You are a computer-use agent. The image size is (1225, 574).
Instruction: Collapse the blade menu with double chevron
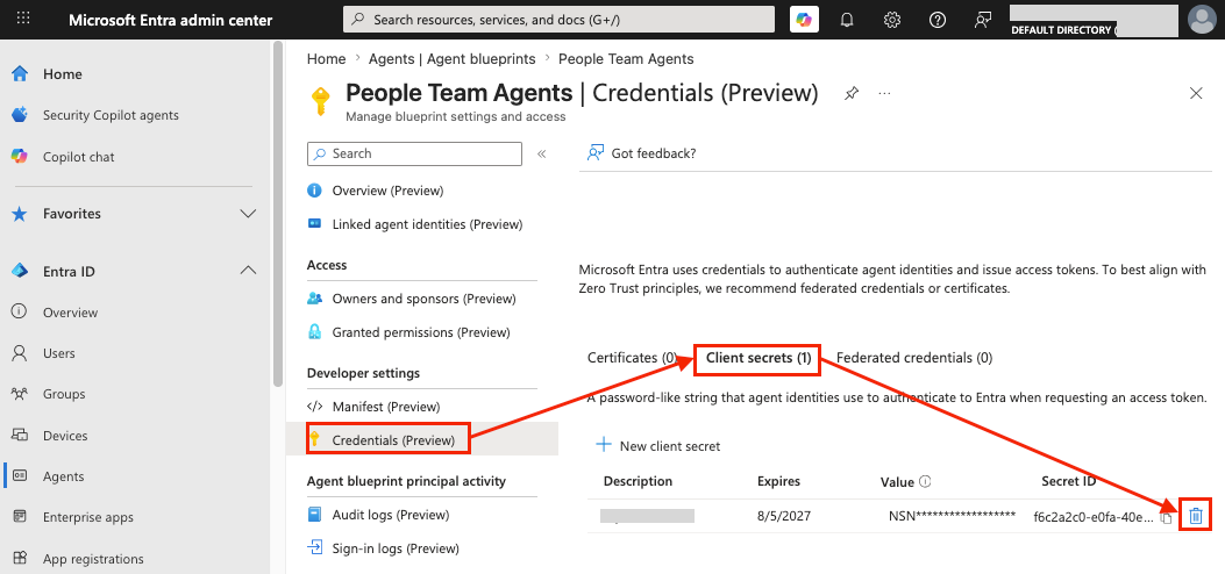coord(542,154)
